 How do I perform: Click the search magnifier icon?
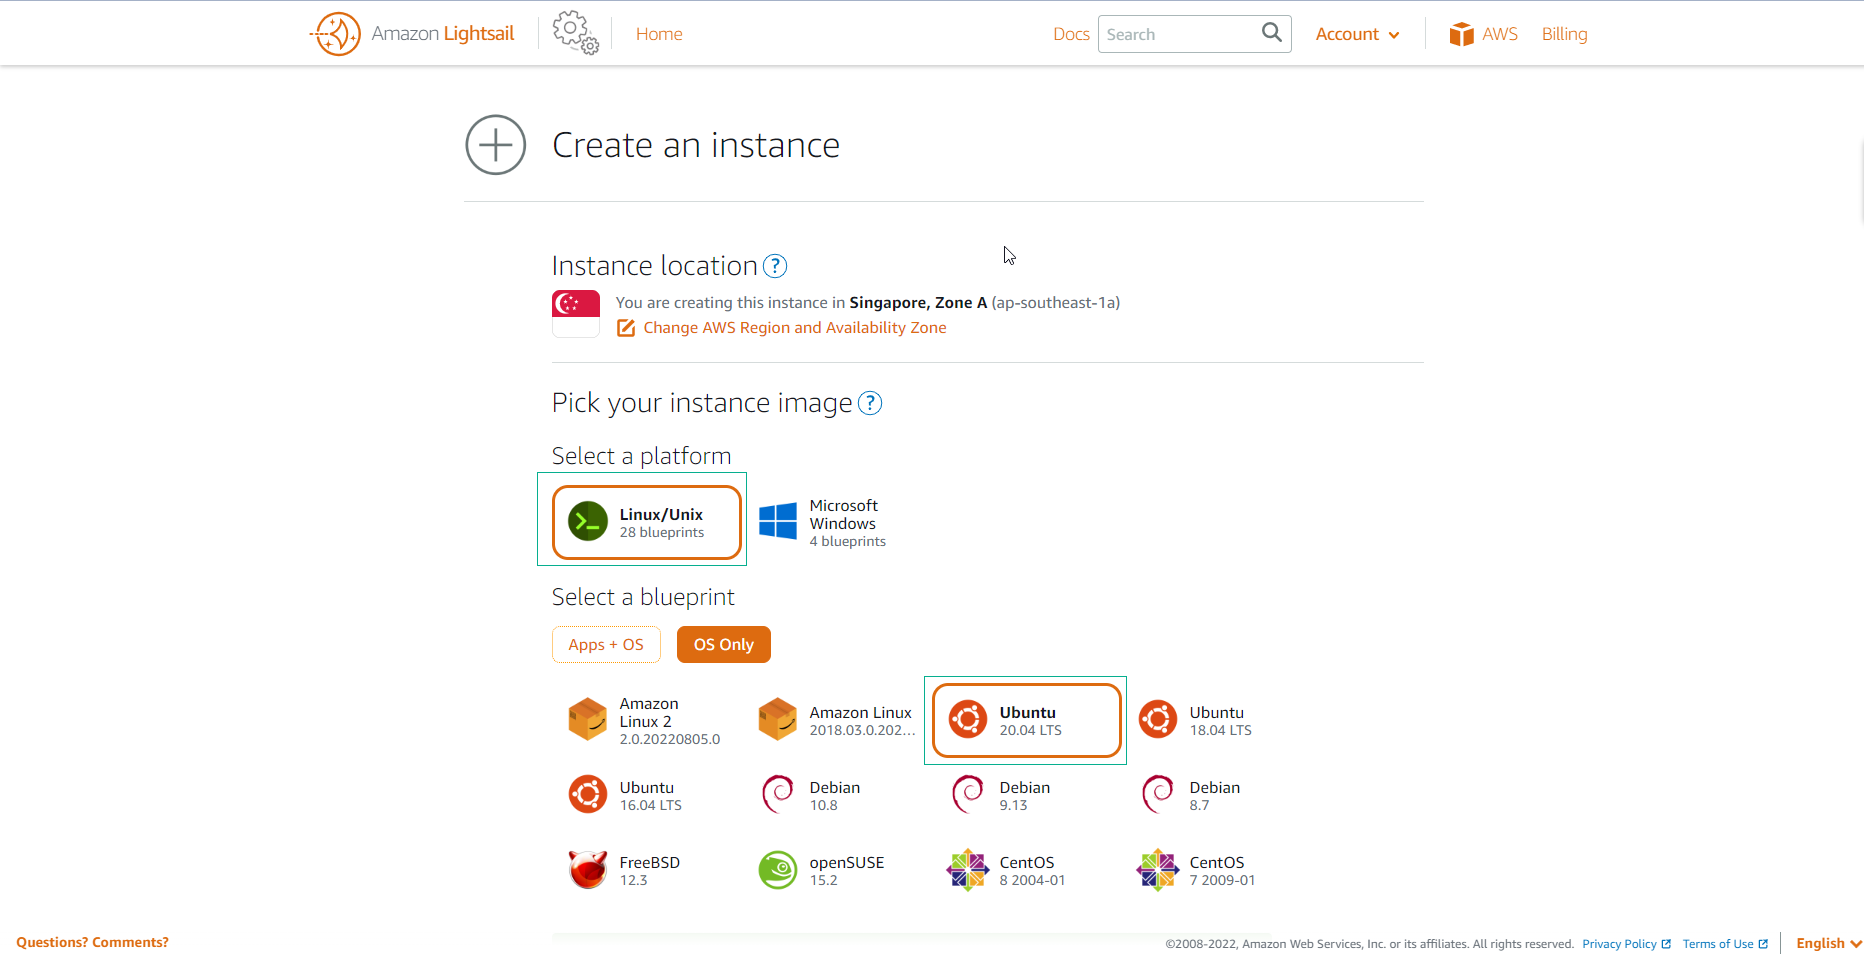(1271, 33)
